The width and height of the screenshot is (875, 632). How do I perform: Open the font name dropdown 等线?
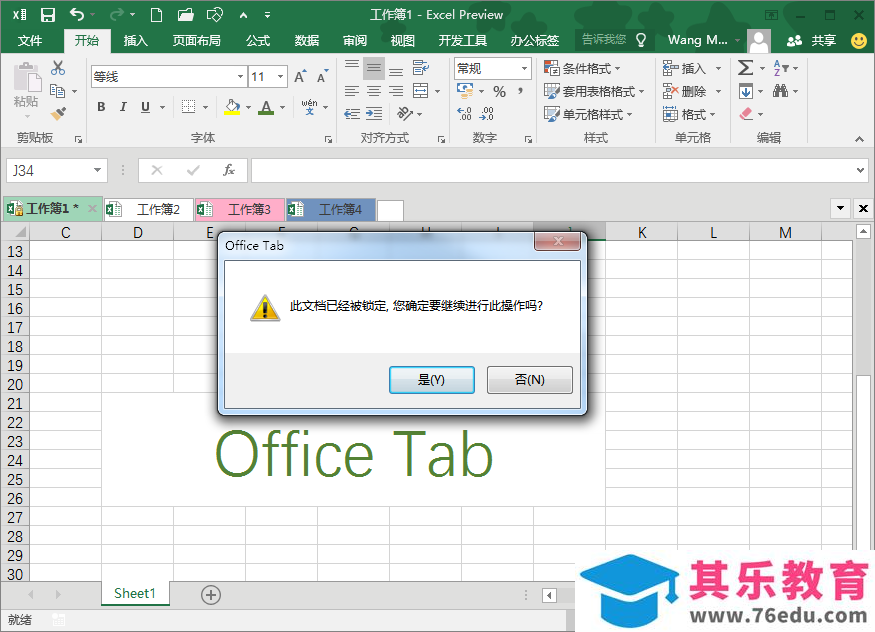pyautogui.click(x=240, y=76)
